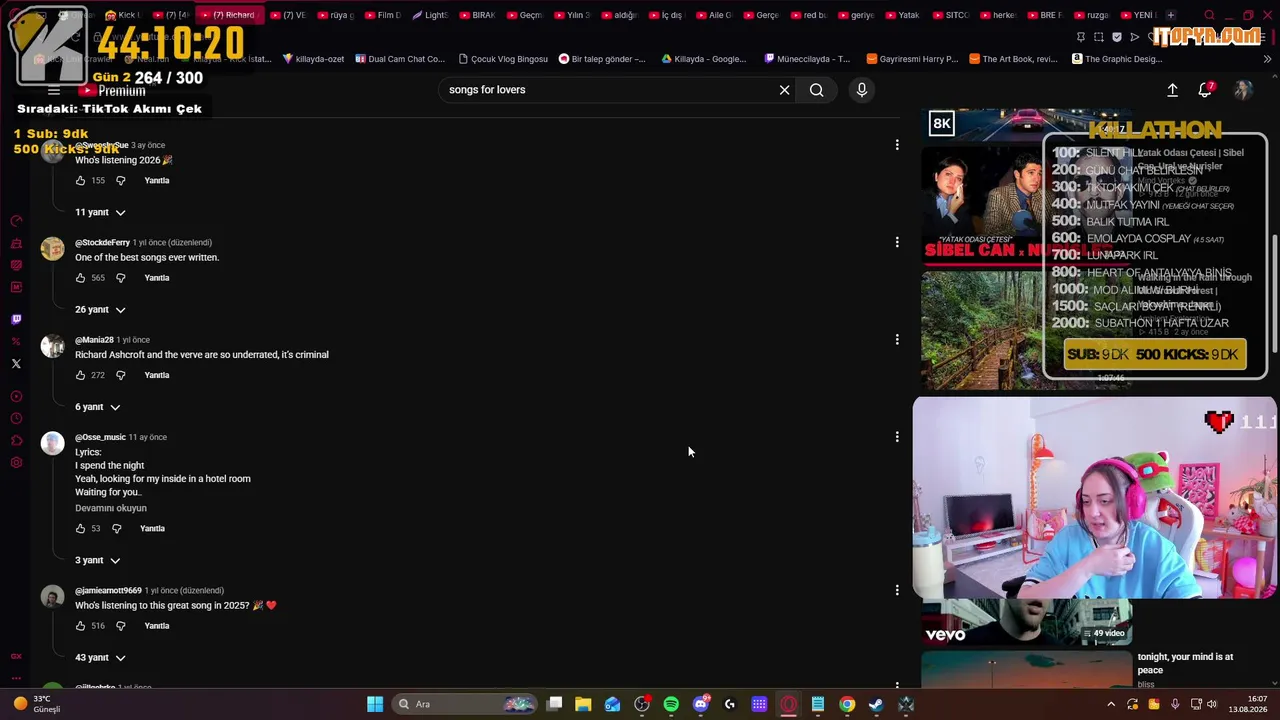Click "Devamını okuyun" to read full lyrics comment

[x=111, y=508]
